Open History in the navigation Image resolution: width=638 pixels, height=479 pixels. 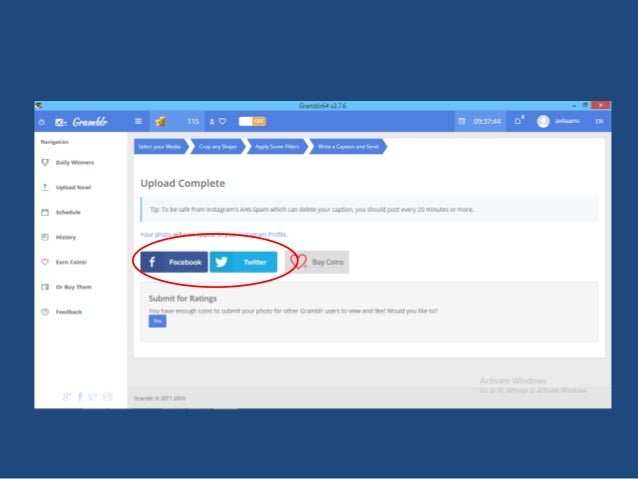coord(66,237)
